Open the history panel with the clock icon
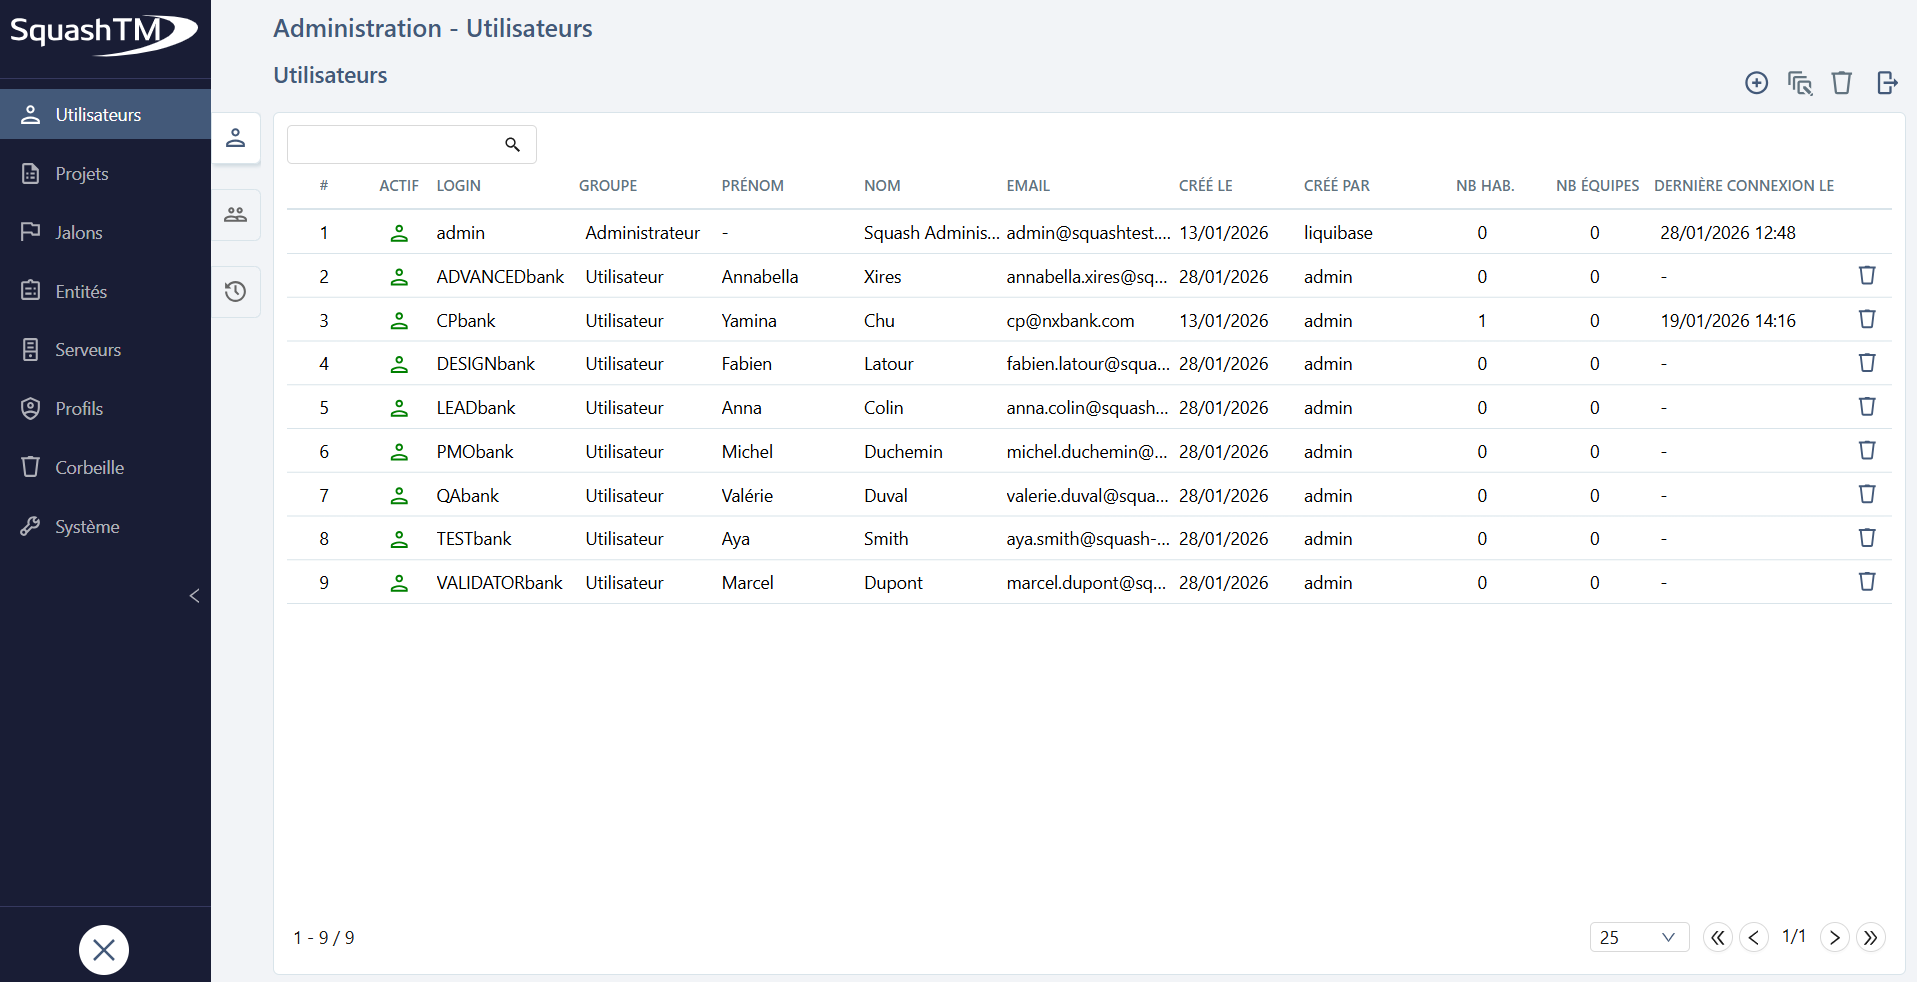Viewport: 1917px width, 982px height. pos(235,291)
